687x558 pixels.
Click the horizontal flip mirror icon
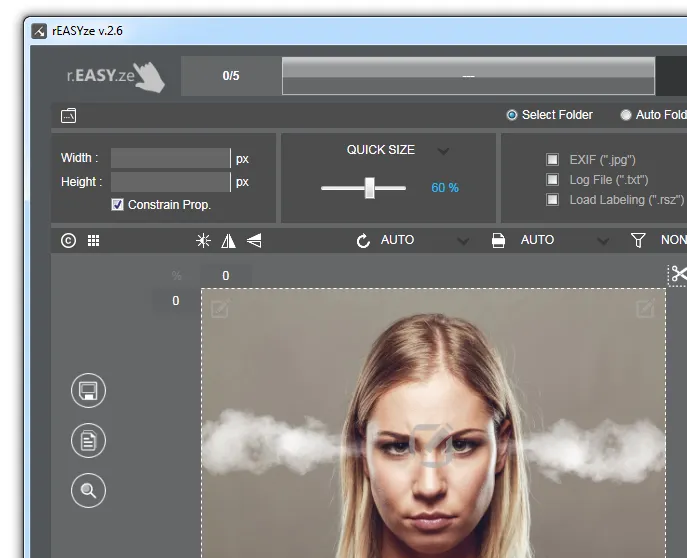[228, 240]
